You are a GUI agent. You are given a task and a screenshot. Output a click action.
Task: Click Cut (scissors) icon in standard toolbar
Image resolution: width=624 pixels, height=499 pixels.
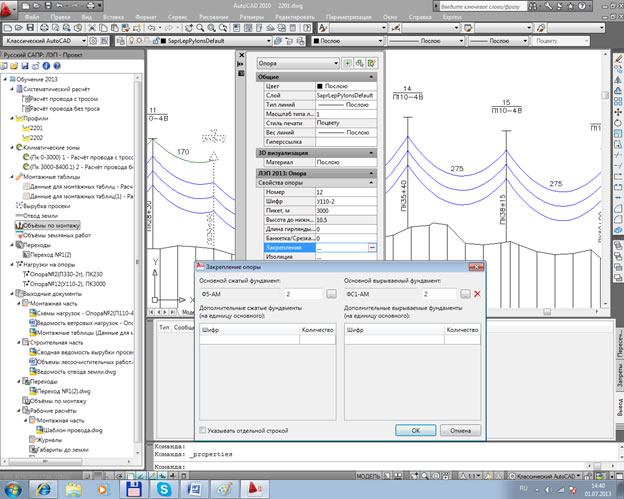pyautogui.click(x=92, y=28)
